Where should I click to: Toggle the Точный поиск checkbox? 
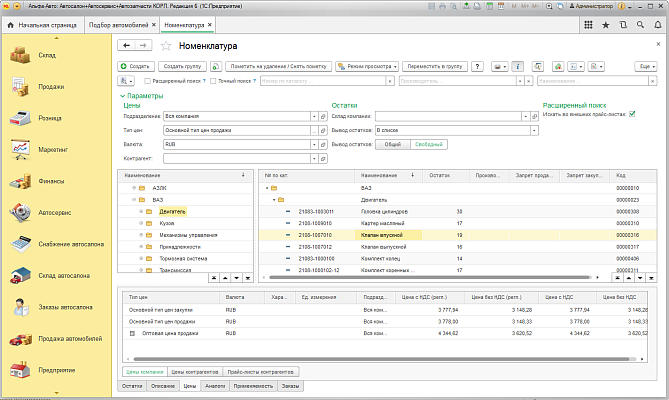(x=213, y=80)
